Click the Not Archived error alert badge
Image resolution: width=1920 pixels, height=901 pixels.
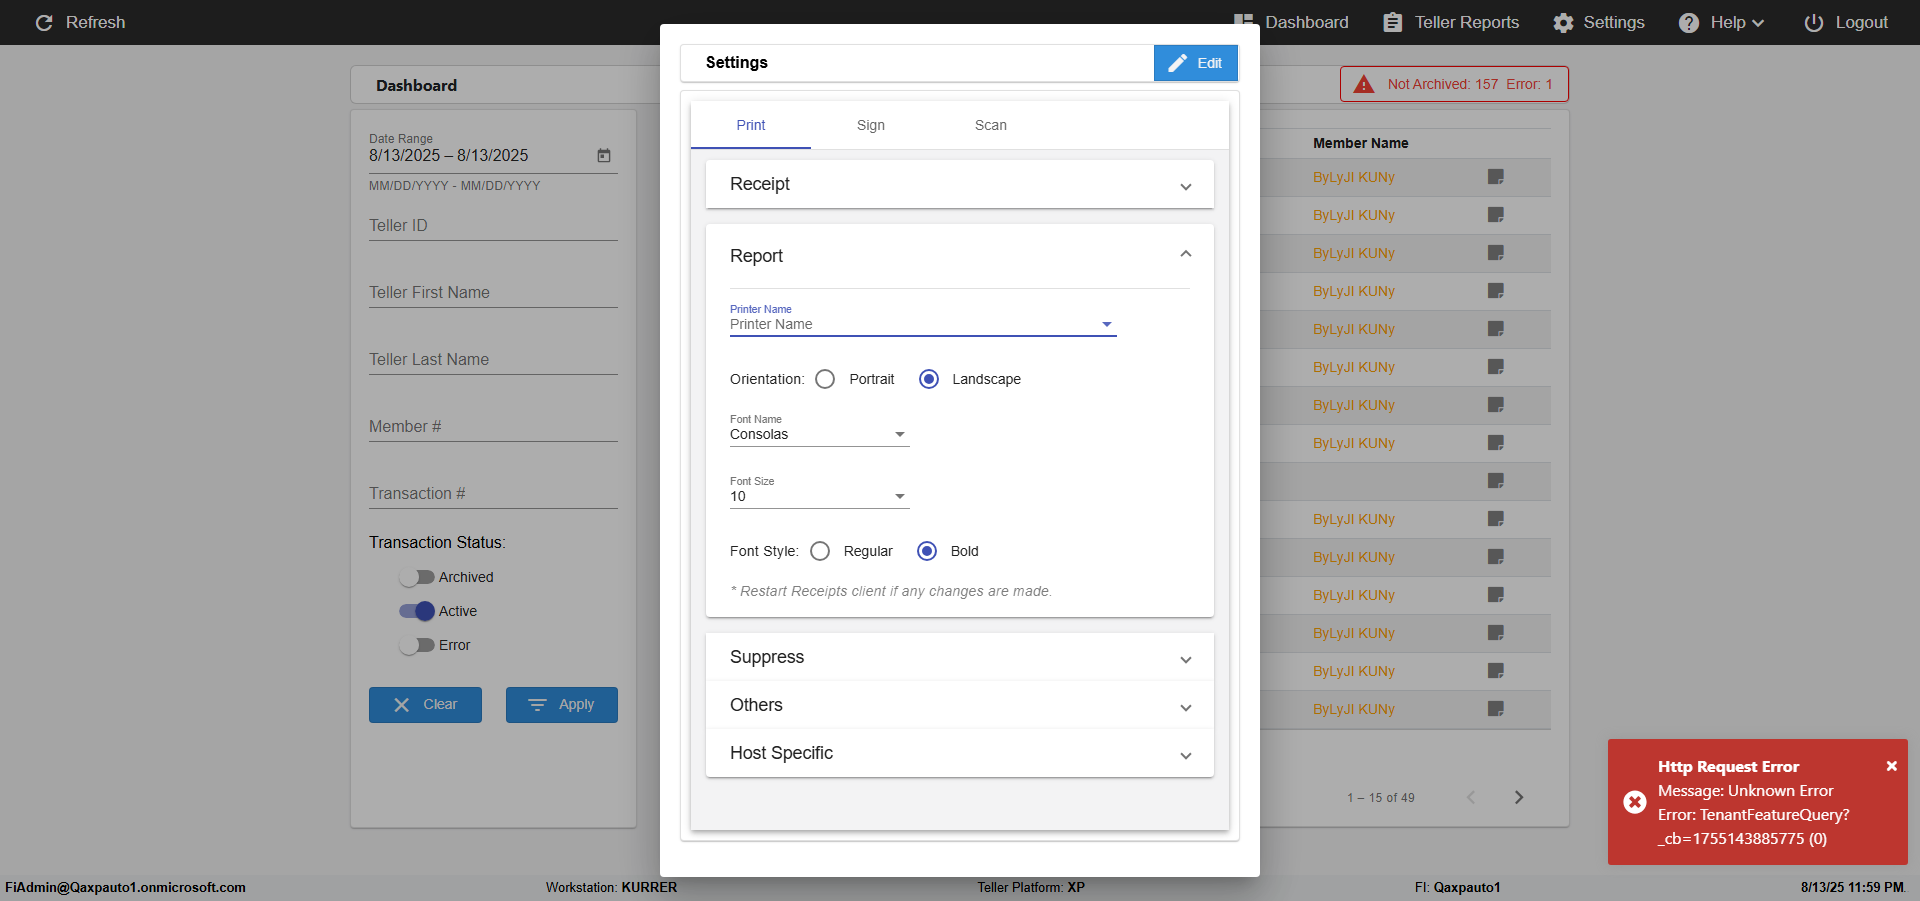point(1454,84)
